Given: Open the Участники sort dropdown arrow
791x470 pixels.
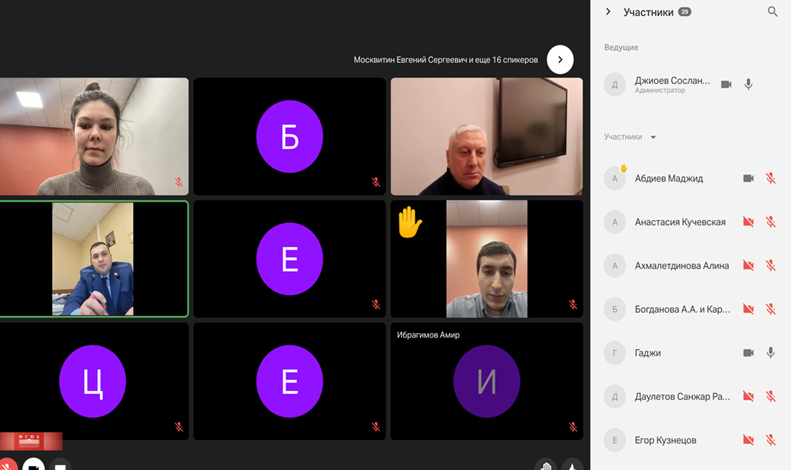Looking at the screenshot, I should pos(653,137).
